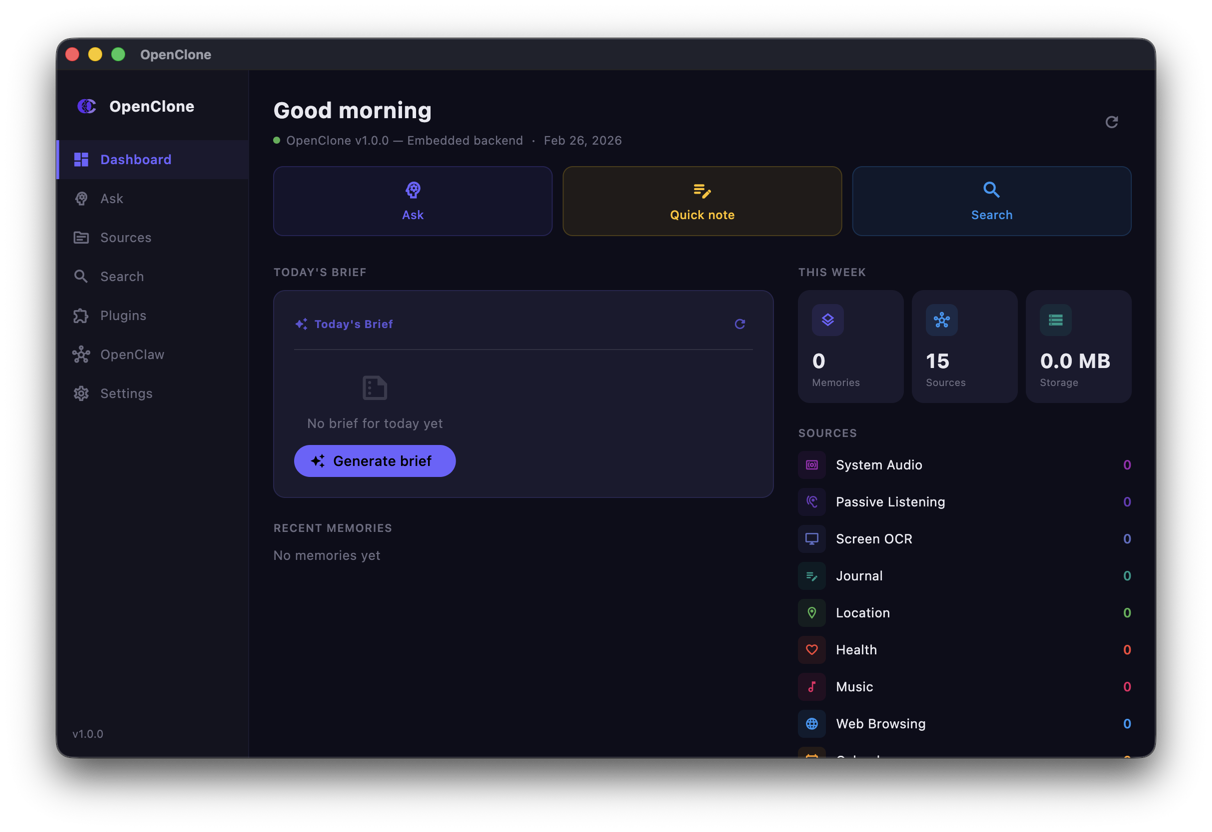The width and height of the screenshot is (1212, 832).
Task: Click the refresh icon near the greeting
Action: [x=1111, y=121]
